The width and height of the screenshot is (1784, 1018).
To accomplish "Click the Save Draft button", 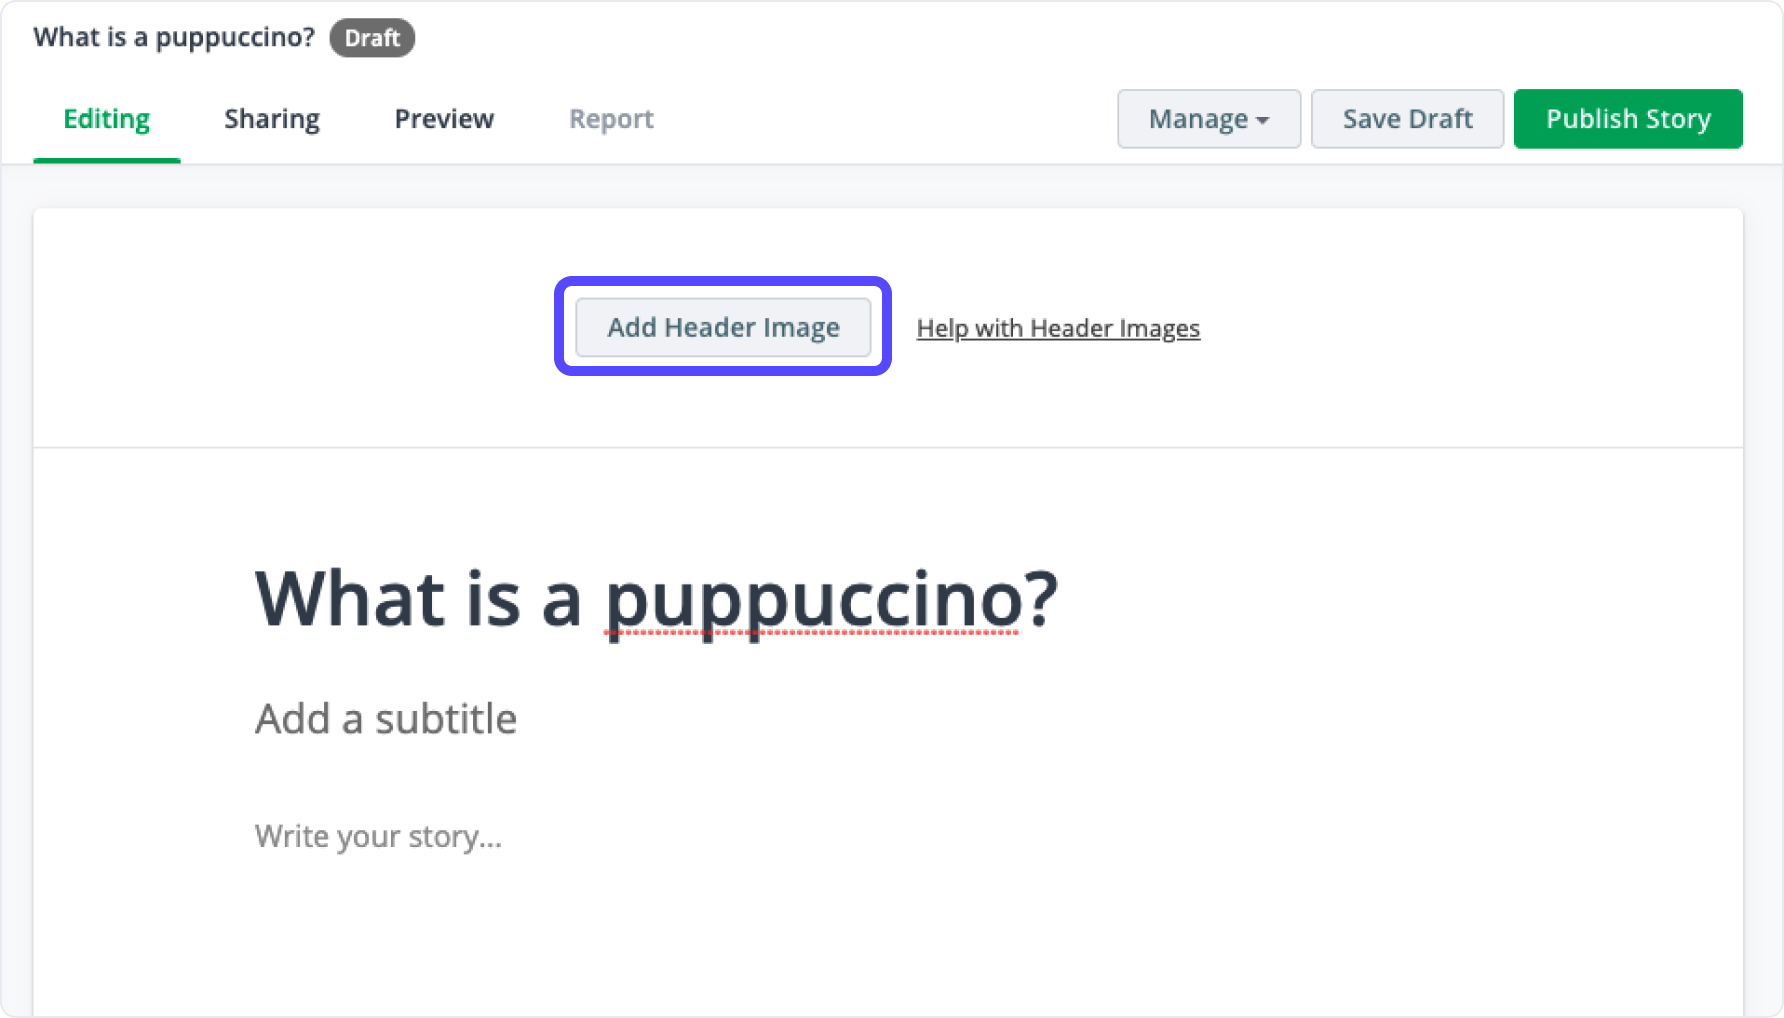I will pyautogui.click(x=1407, y=119).
